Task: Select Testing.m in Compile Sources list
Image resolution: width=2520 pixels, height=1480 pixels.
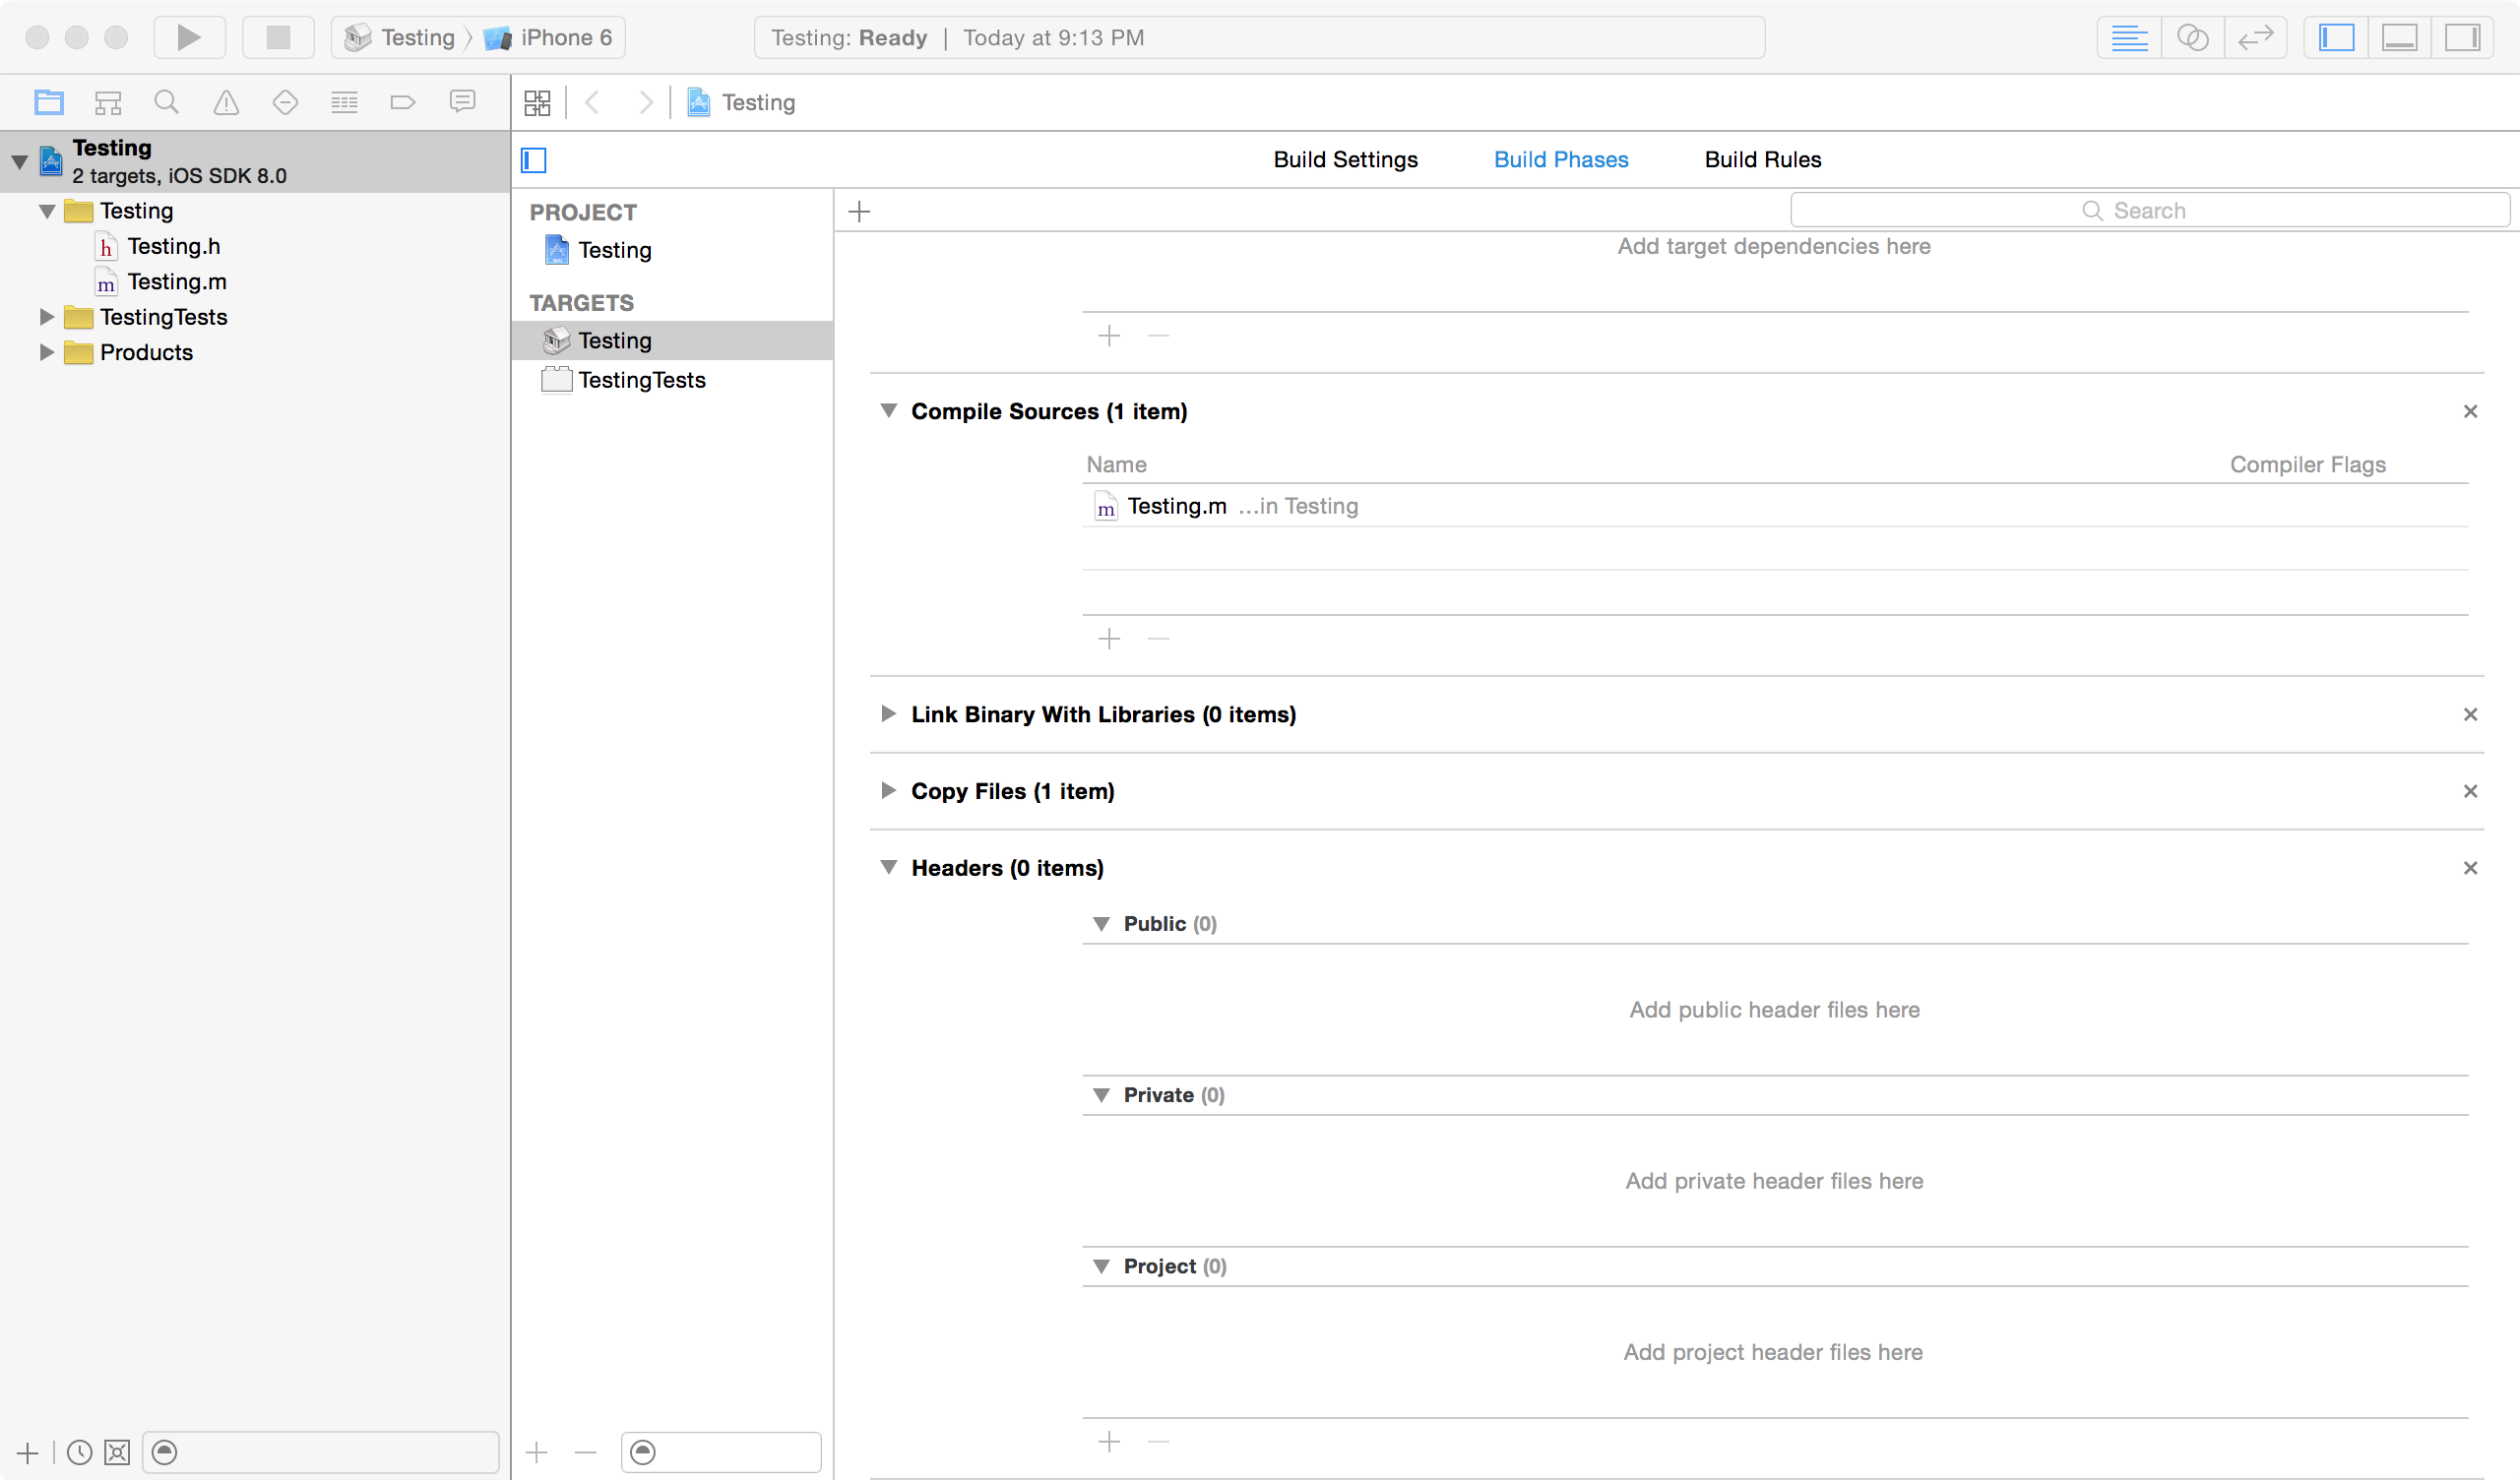Action: pos(1775,506)
